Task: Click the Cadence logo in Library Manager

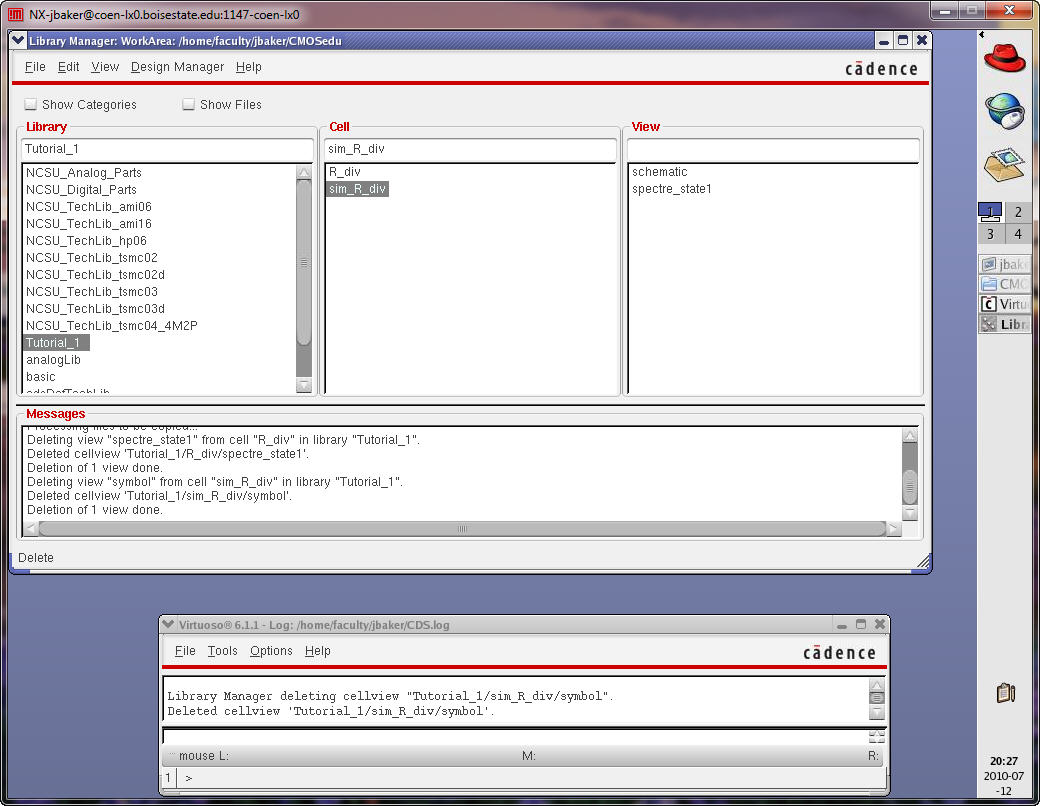Action: point(881,68)
